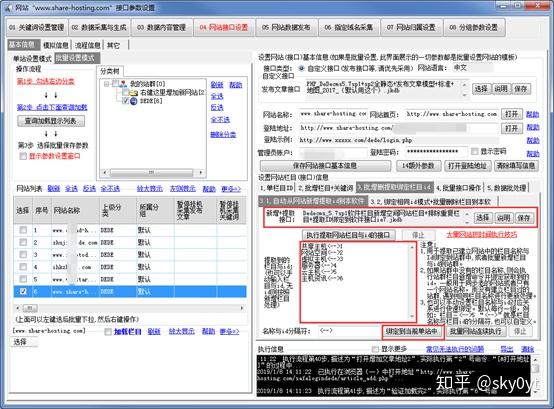554x409 pixels.
Task: Click 保存网站接口基本信息 button
Action: click(325, 165)
